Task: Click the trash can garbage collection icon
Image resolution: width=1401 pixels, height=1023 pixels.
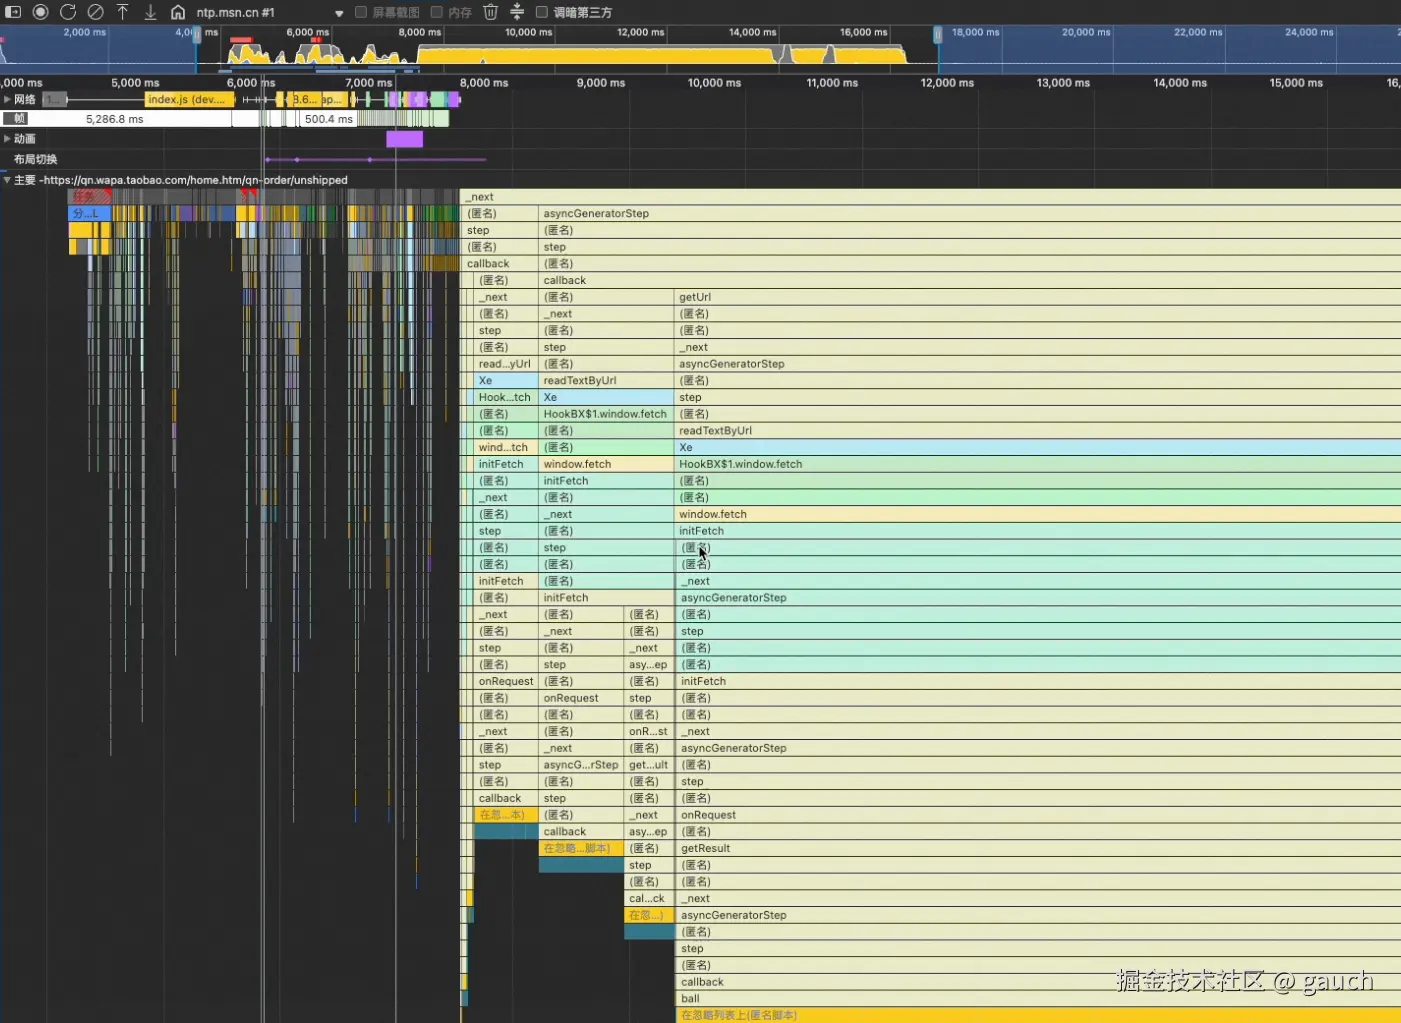Action: click(490, 12)
